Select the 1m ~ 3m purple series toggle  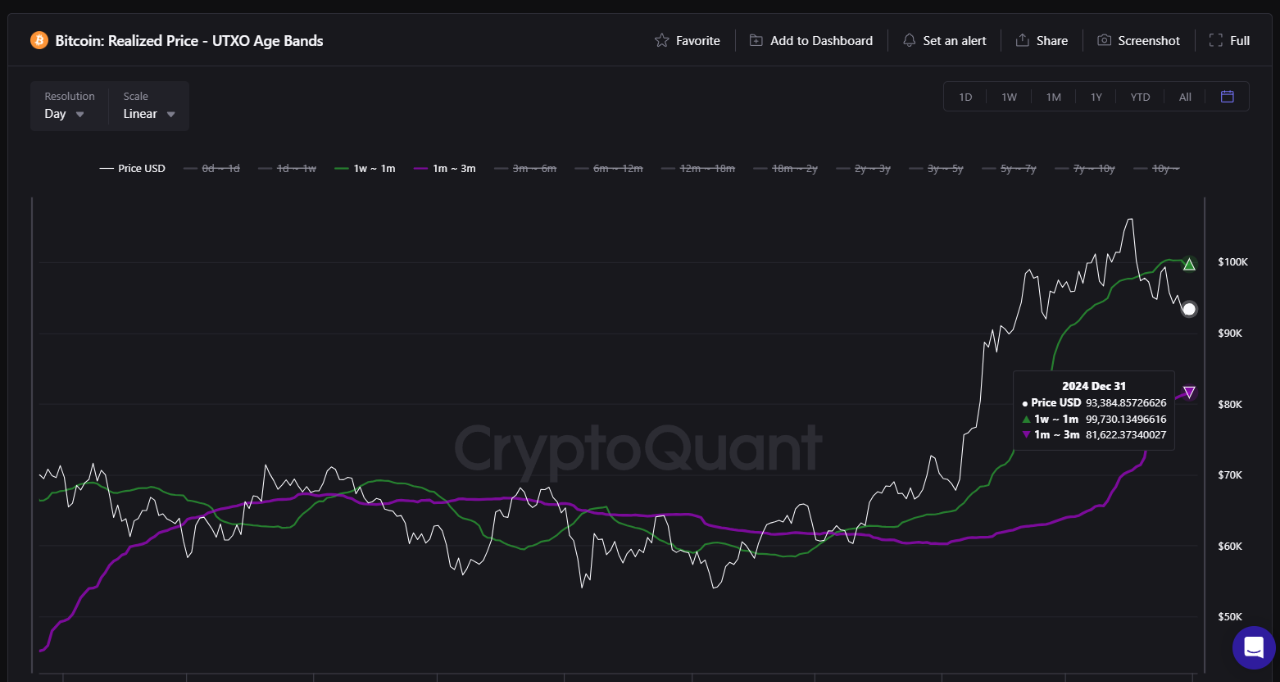(x=444, y=168)
